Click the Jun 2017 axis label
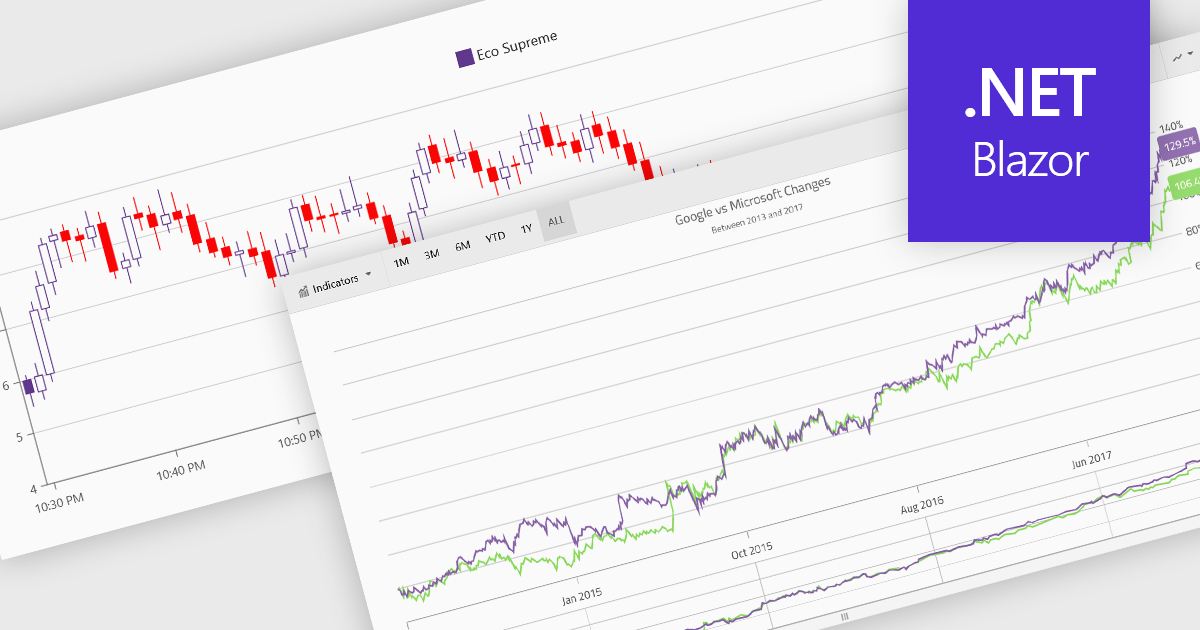 click(x=1090, y=461)
